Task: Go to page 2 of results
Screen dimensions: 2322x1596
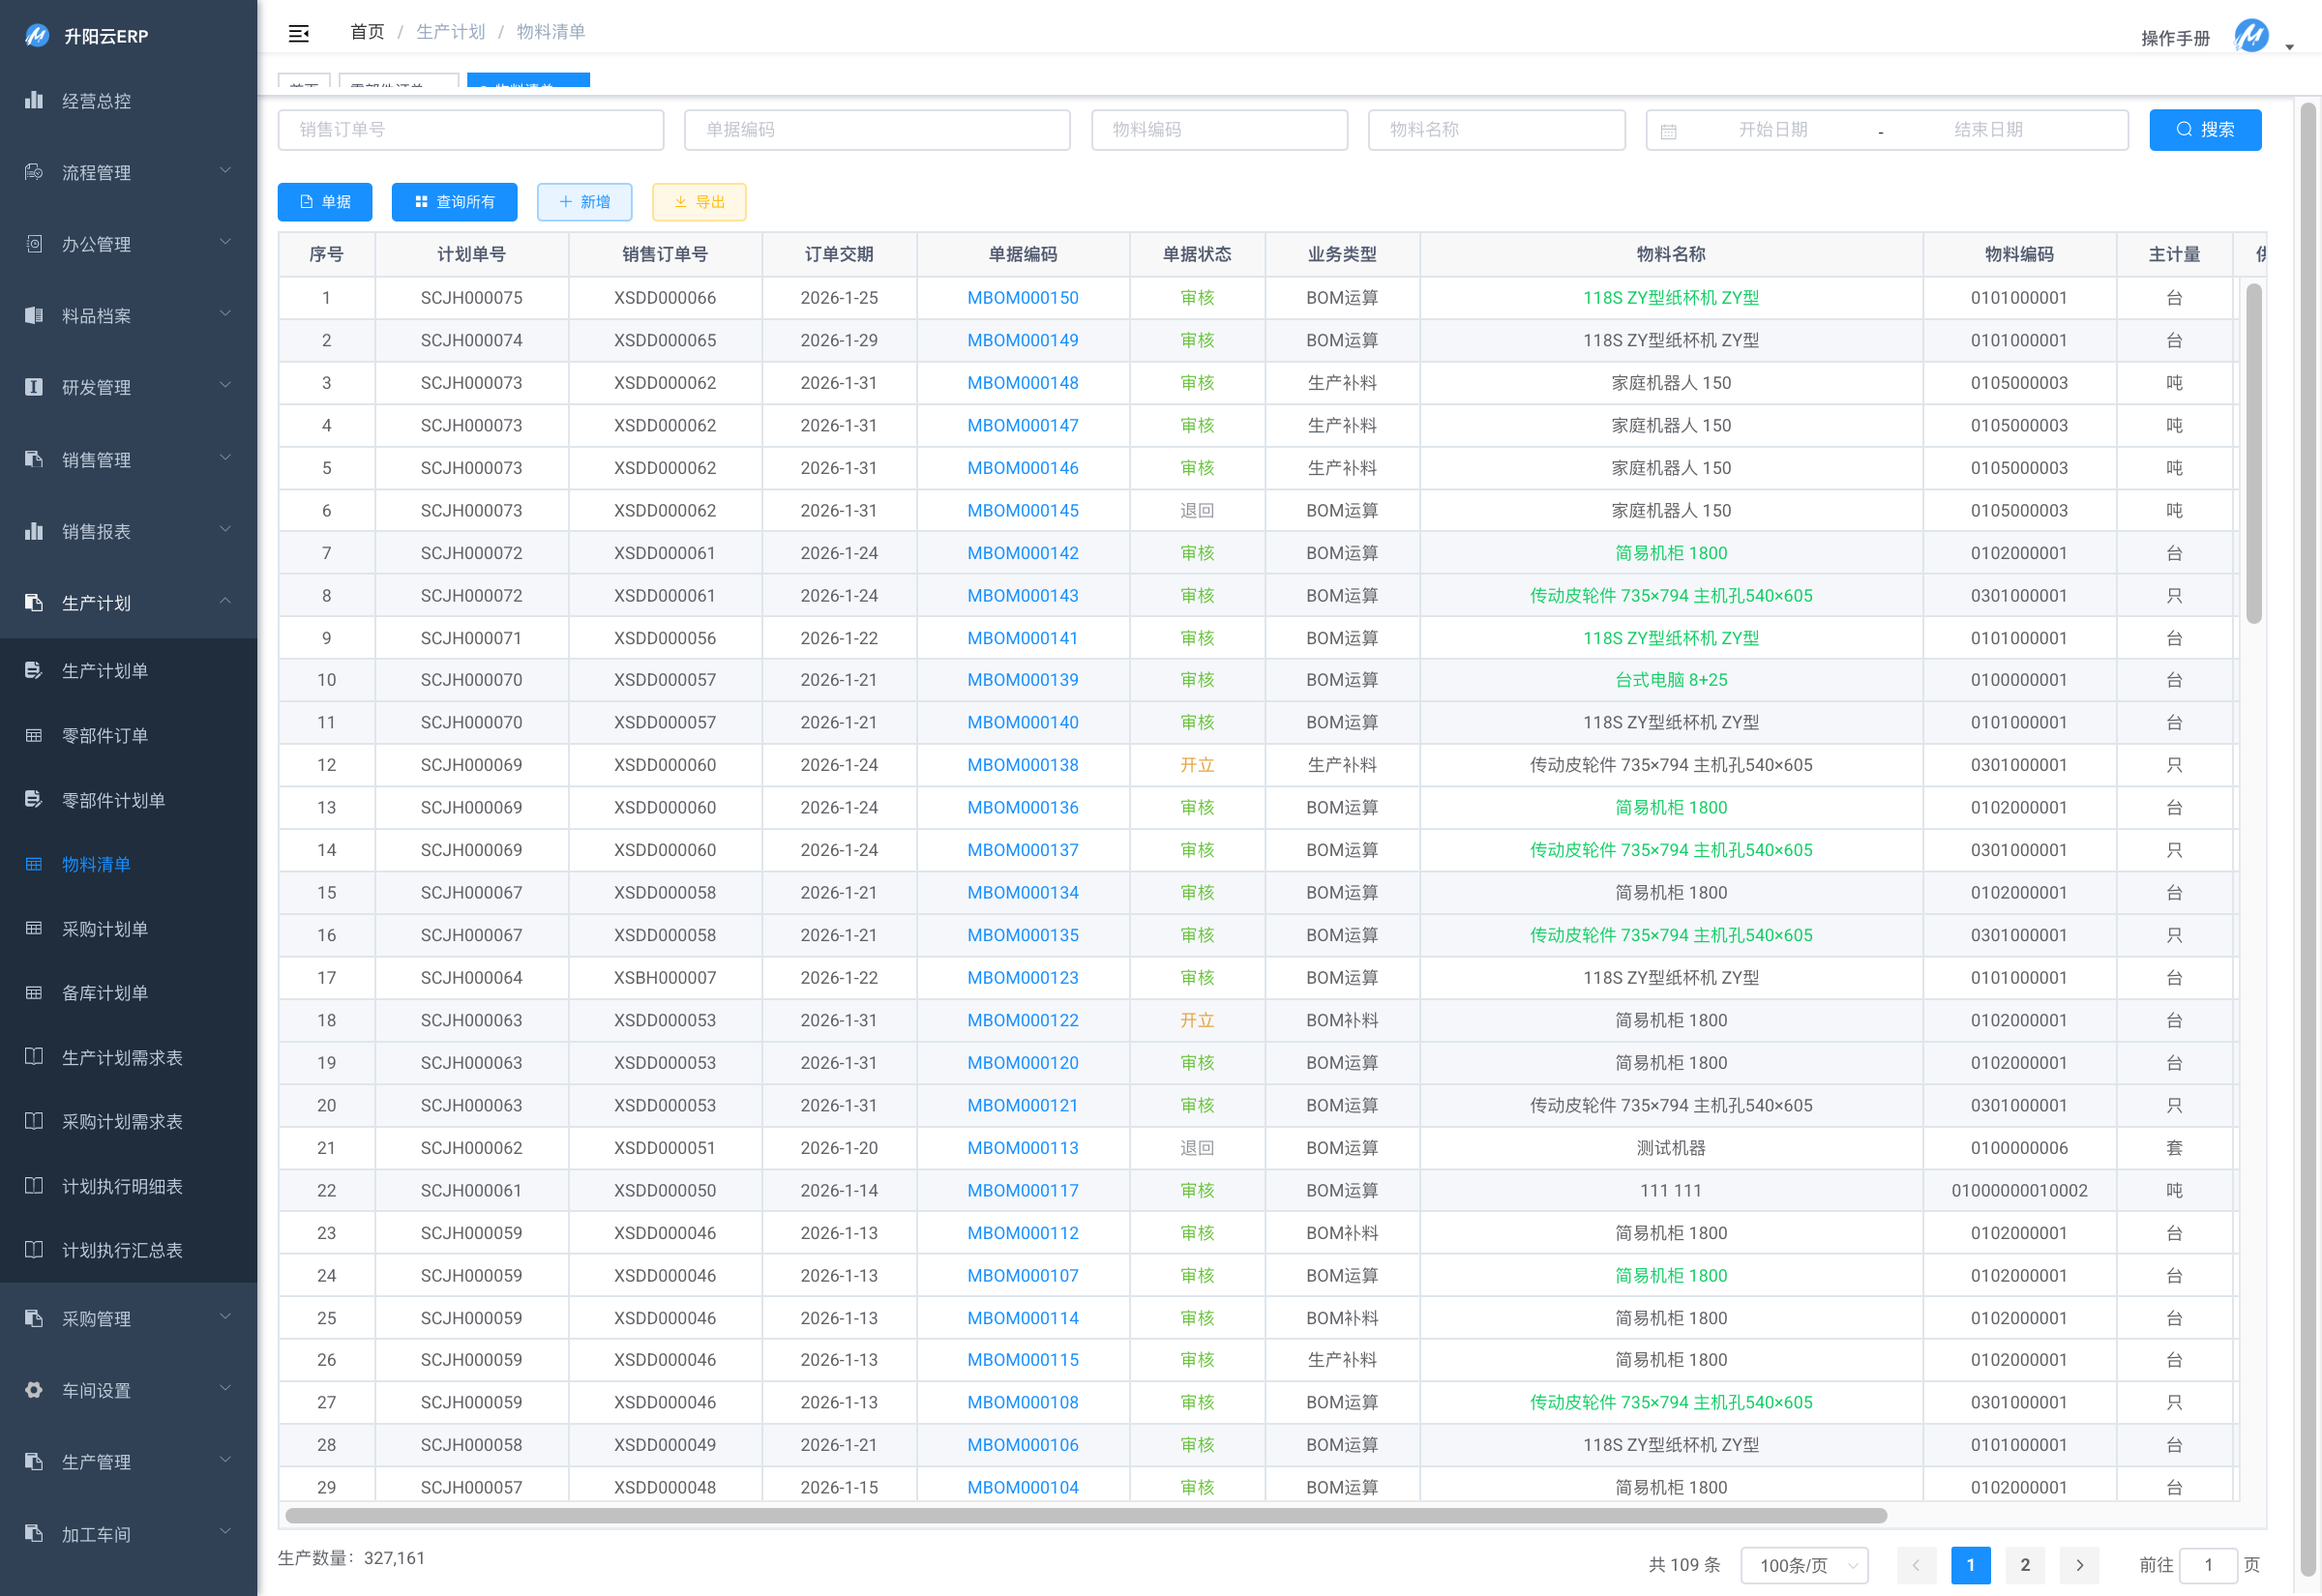Action: pyautogui.click(x=2024, y=1564)
